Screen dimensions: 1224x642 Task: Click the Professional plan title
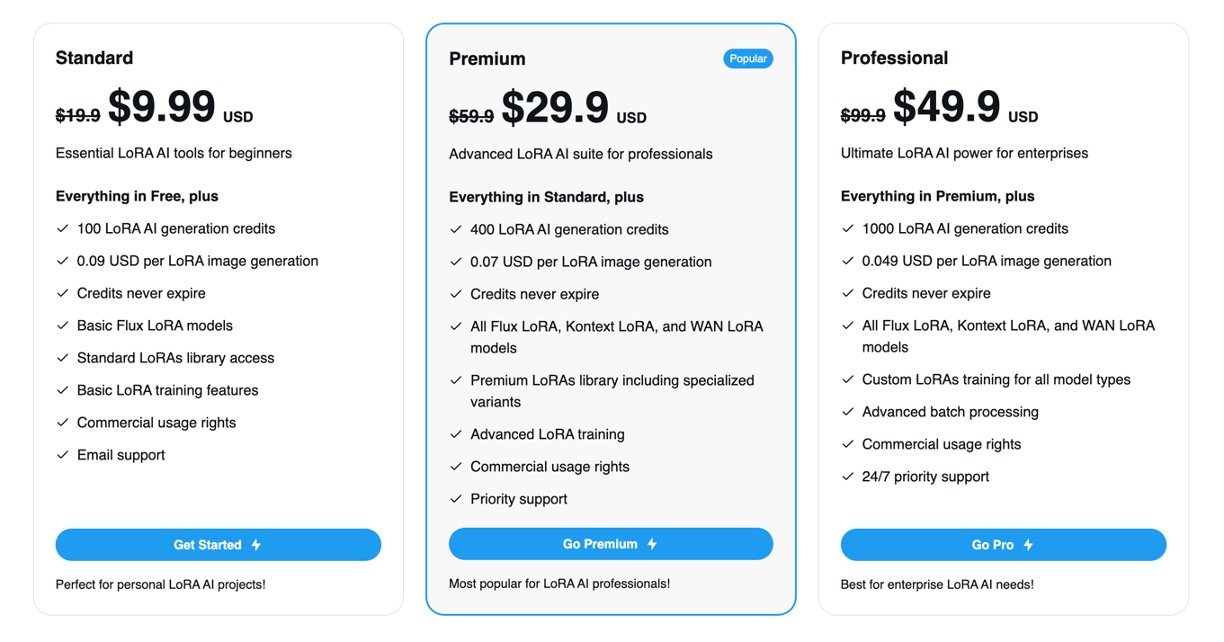[894, 58]
